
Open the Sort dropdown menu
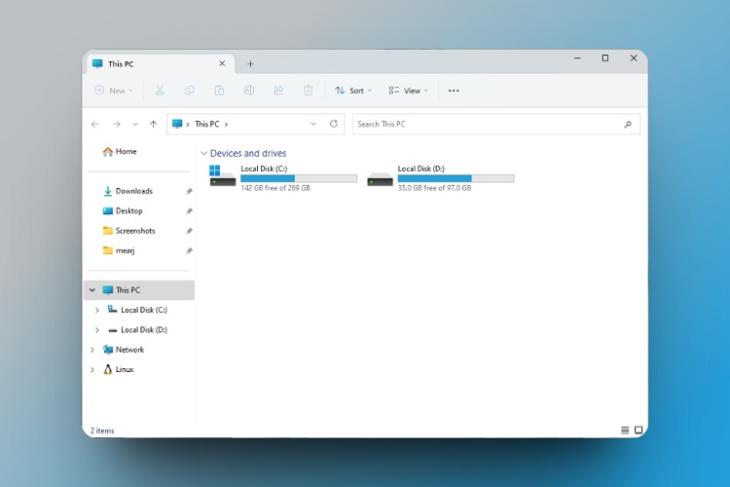click(353, 90)
